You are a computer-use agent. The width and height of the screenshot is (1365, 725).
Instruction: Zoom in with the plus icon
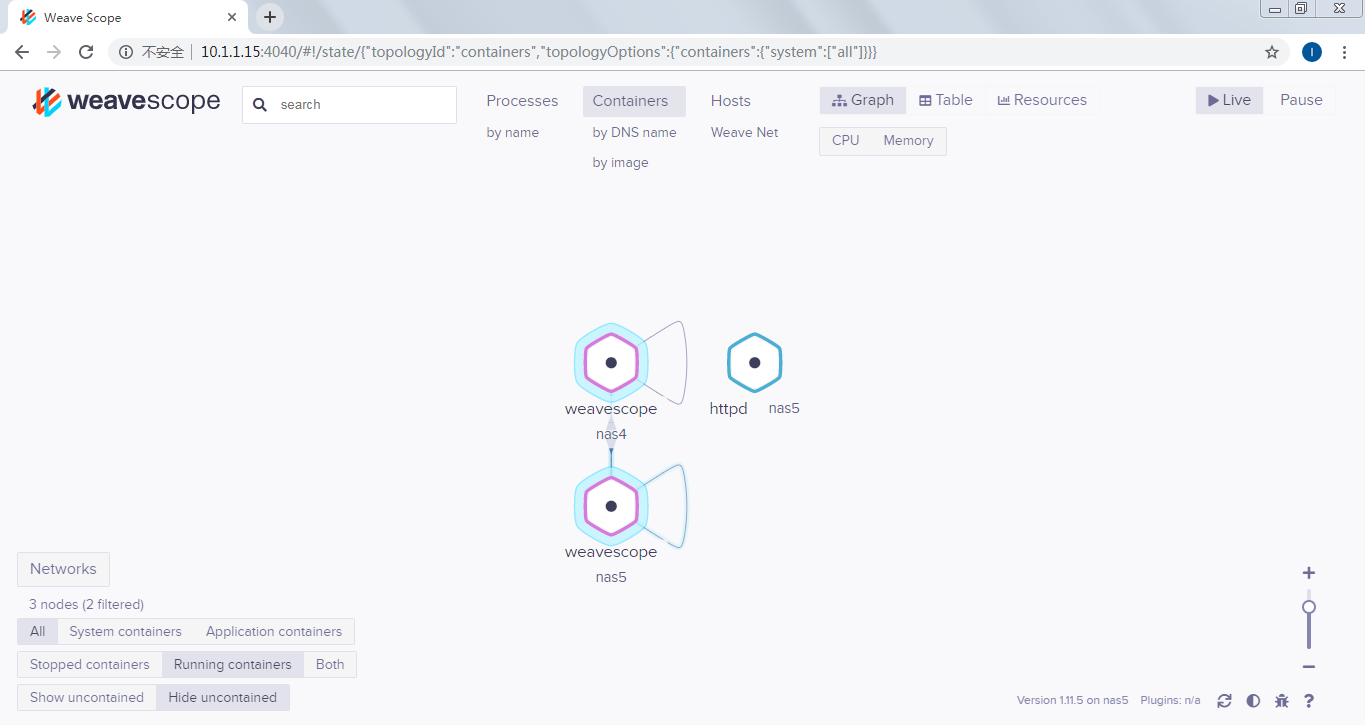click(1308, 573)
